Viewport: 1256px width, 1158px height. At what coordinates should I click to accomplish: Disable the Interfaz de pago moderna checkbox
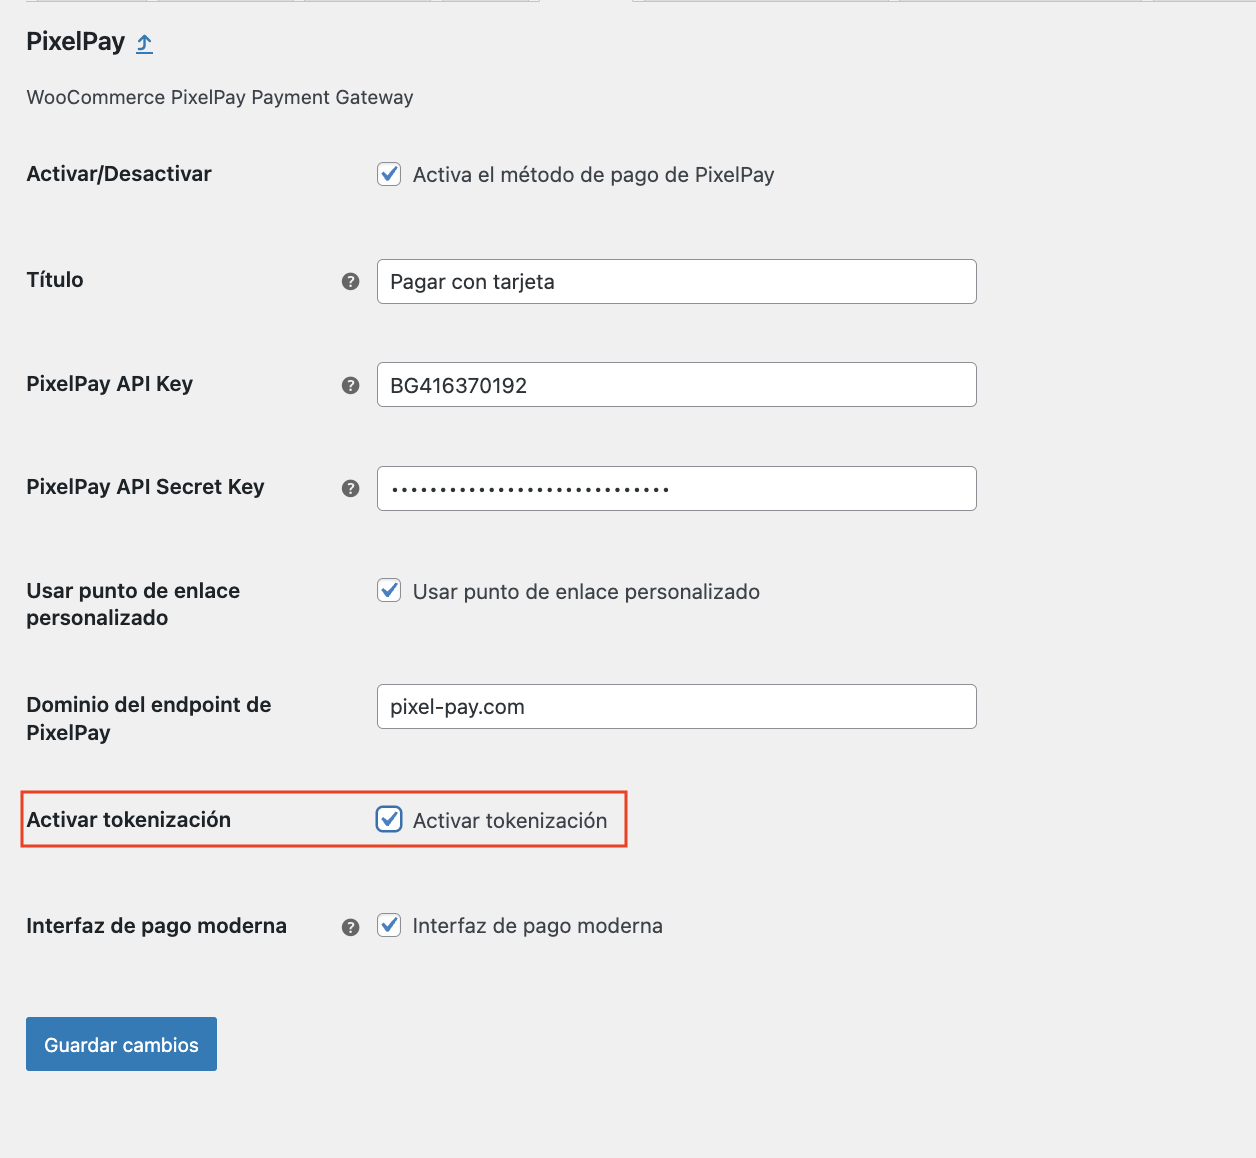click(x=389, y=925)
